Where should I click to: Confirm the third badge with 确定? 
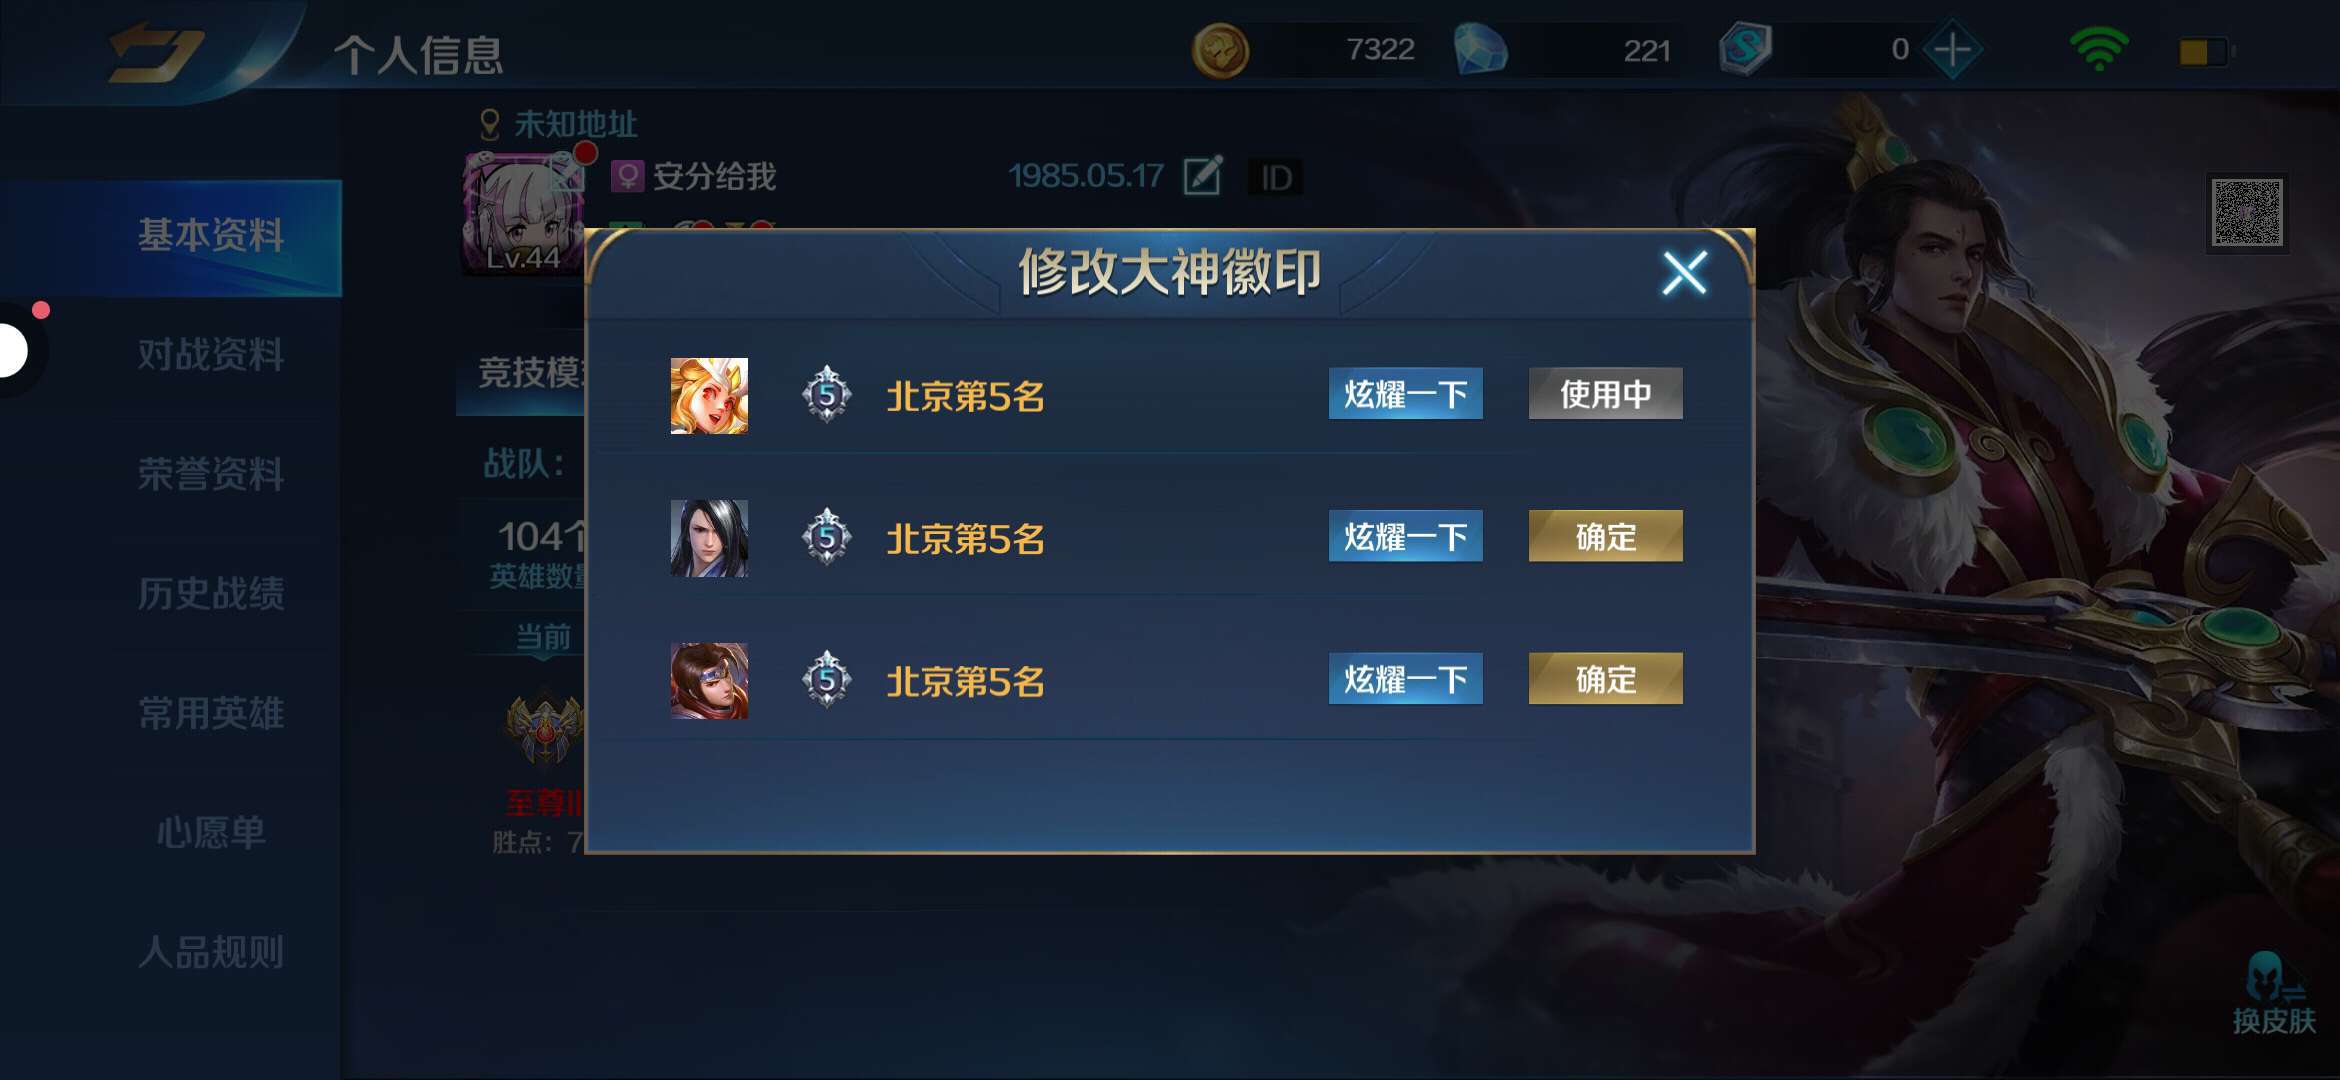(x=1605, y=680)
